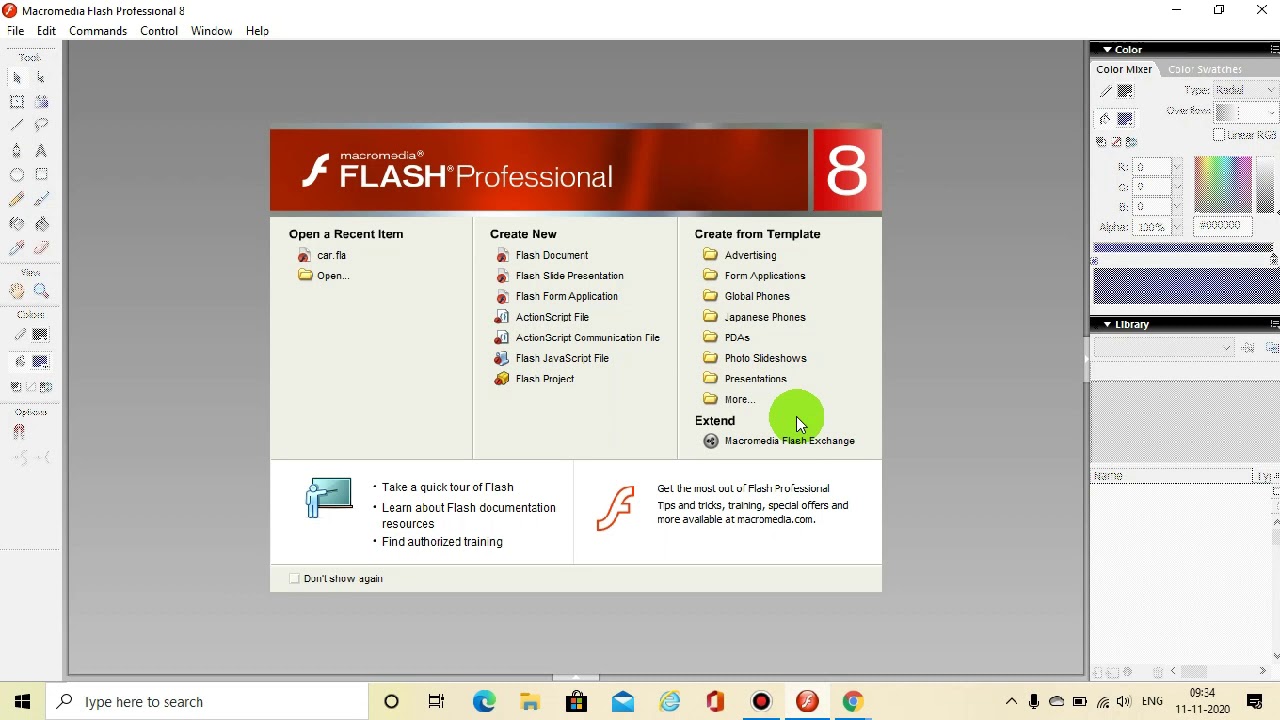Check the Don't show again box
Screen dimensions: 1280x720
click(294, 578)
